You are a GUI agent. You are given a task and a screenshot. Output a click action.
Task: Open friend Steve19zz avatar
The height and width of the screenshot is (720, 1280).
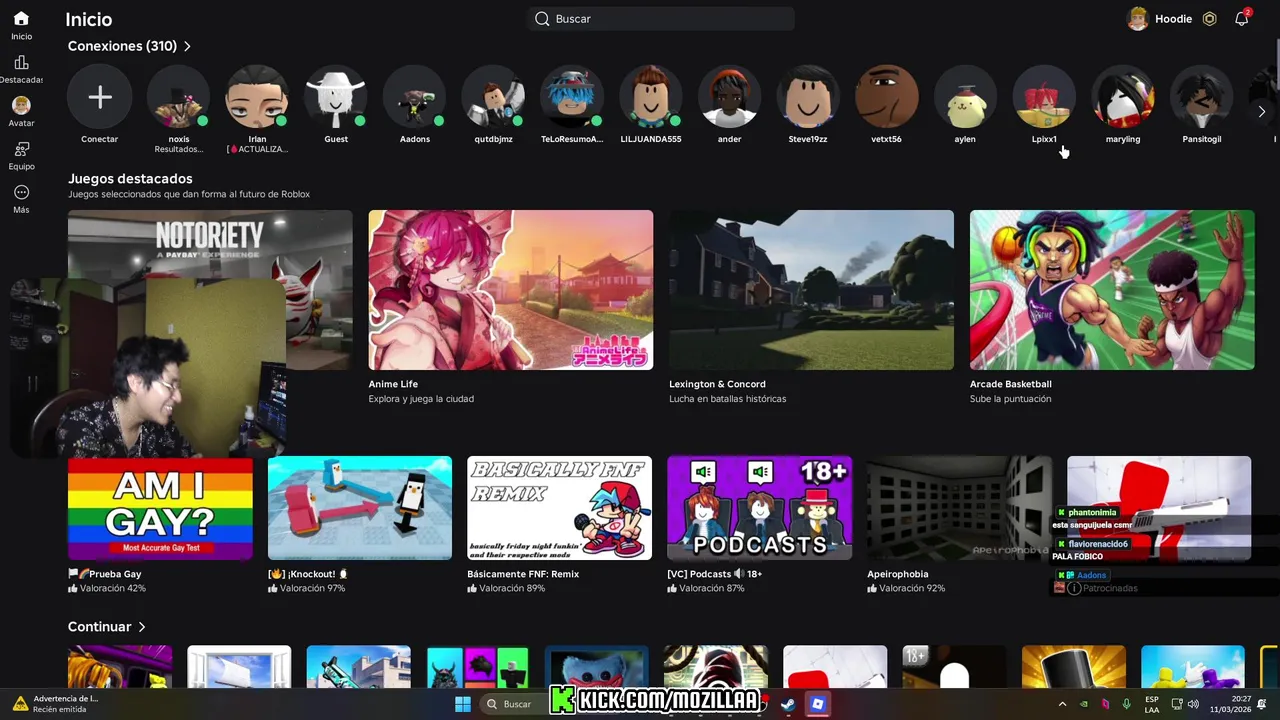808,97
